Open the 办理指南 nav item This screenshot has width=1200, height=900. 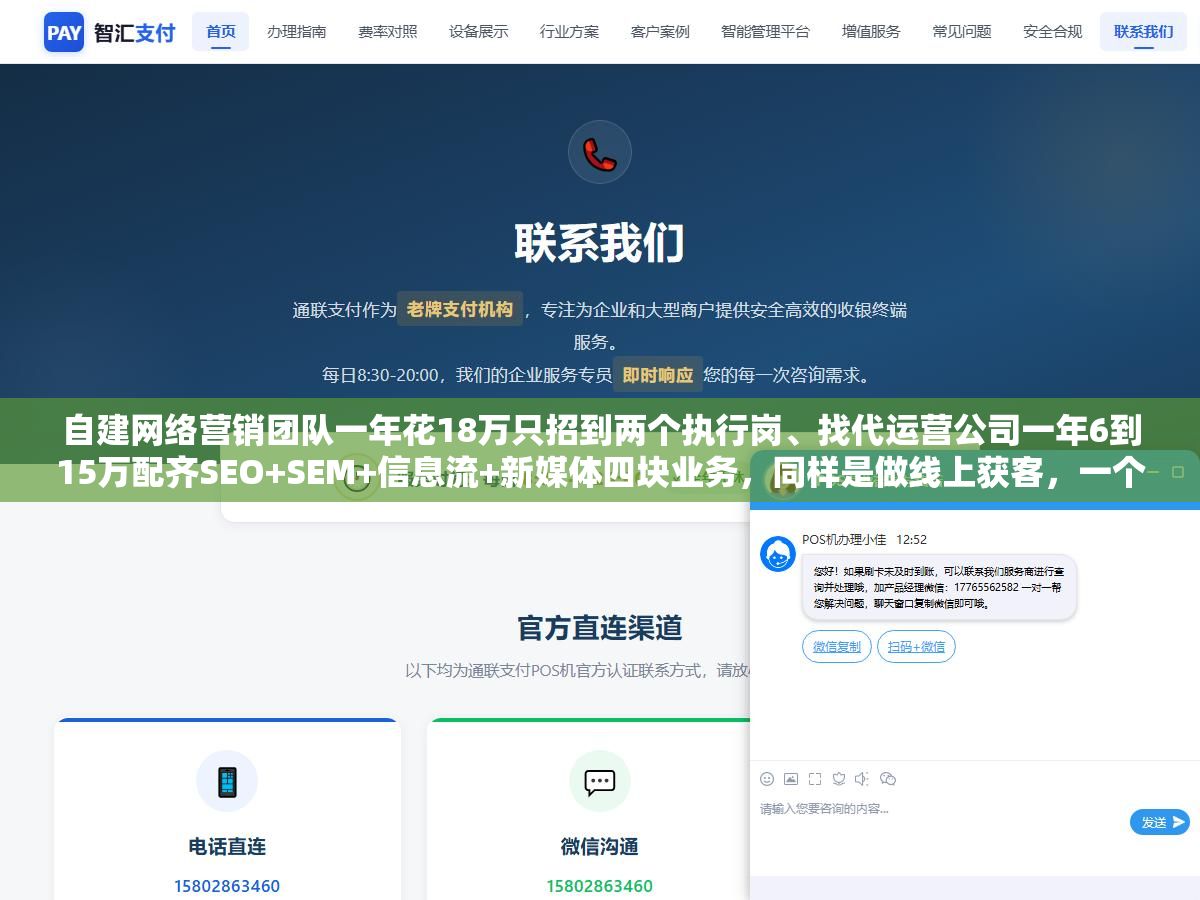(296, 32)
